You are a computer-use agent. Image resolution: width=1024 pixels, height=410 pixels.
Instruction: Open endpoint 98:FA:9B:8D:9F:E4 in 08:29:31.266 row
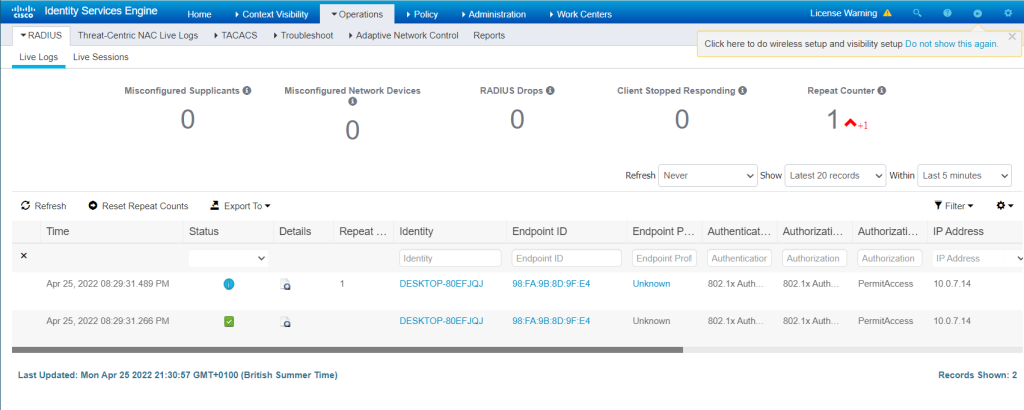click(551, 321)
